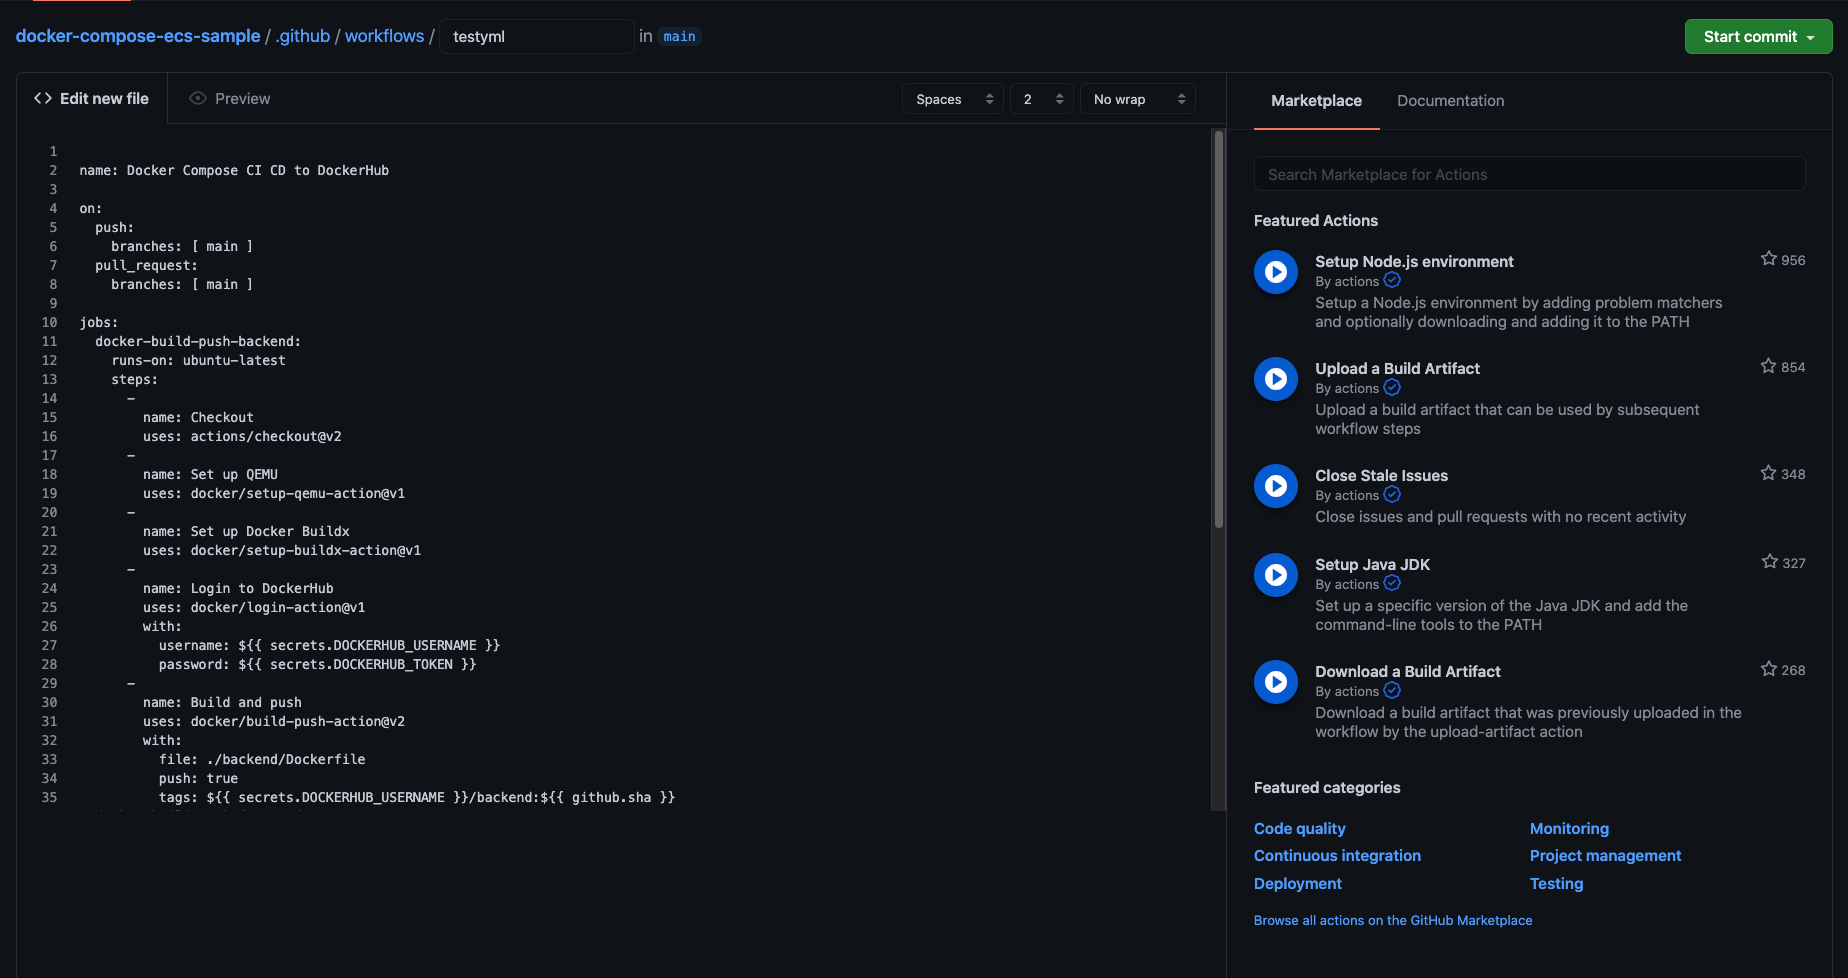The width and height of the screenshot is (1848, 978).
Task: Click the 'uses: docker/build-push-action@v2' line
Action: (x=274, y=721)
